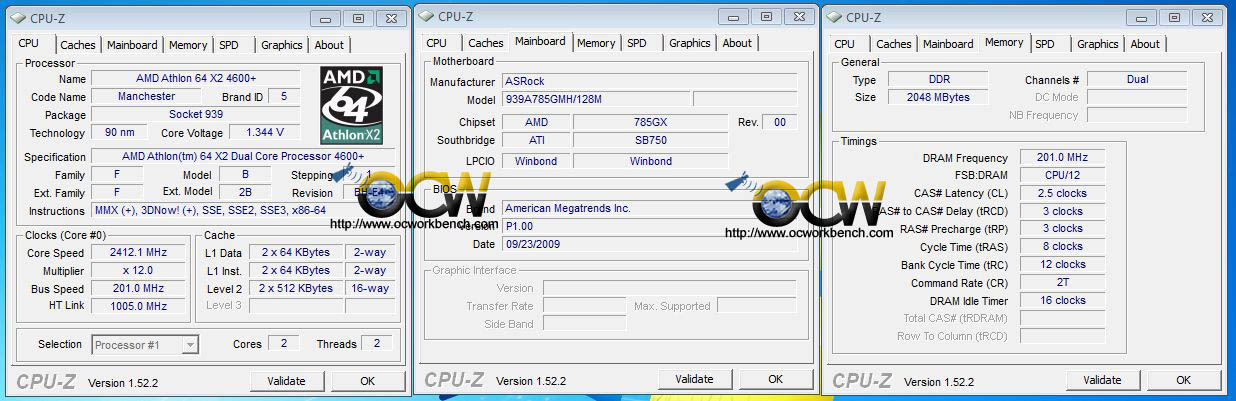Click the DRAM Idle Timer value 16 clocks
The image size is (1236, 401).
(x=1062, y=301)
